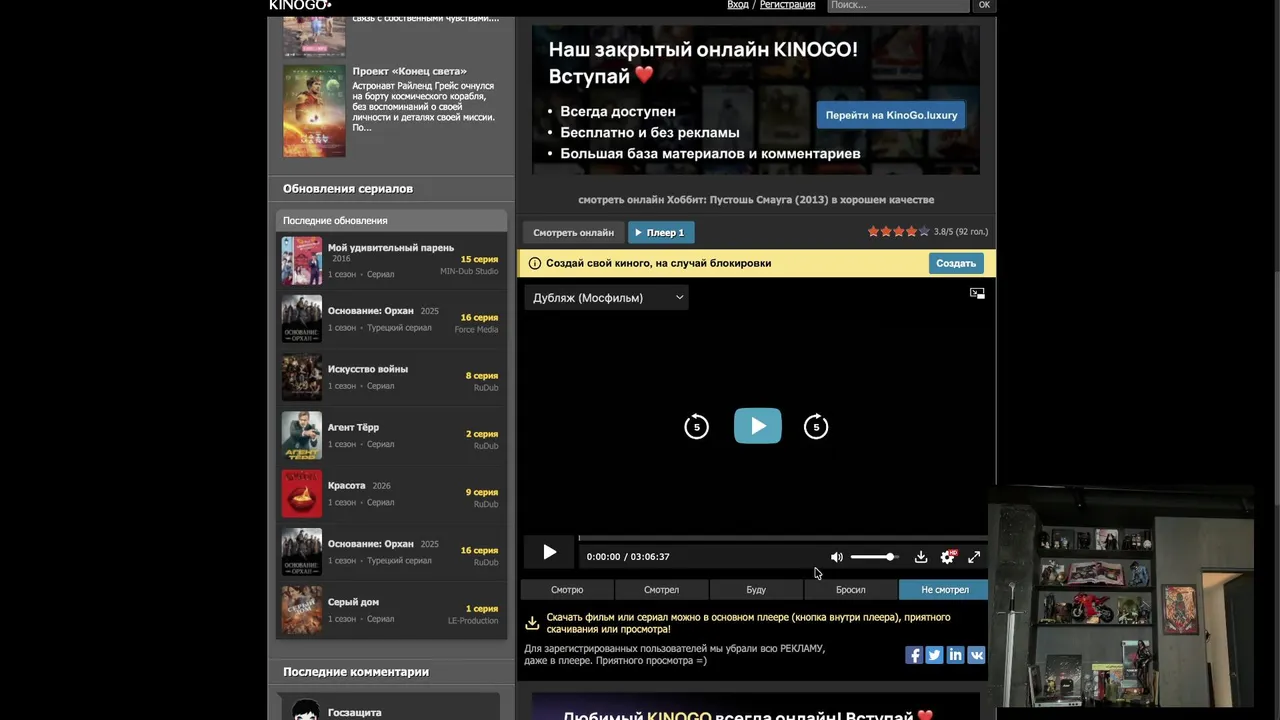This screenshot has height=720, width=1280.
Task: Click the 8 серия label for Искусство войны
Action: click(x=482, y=376)
